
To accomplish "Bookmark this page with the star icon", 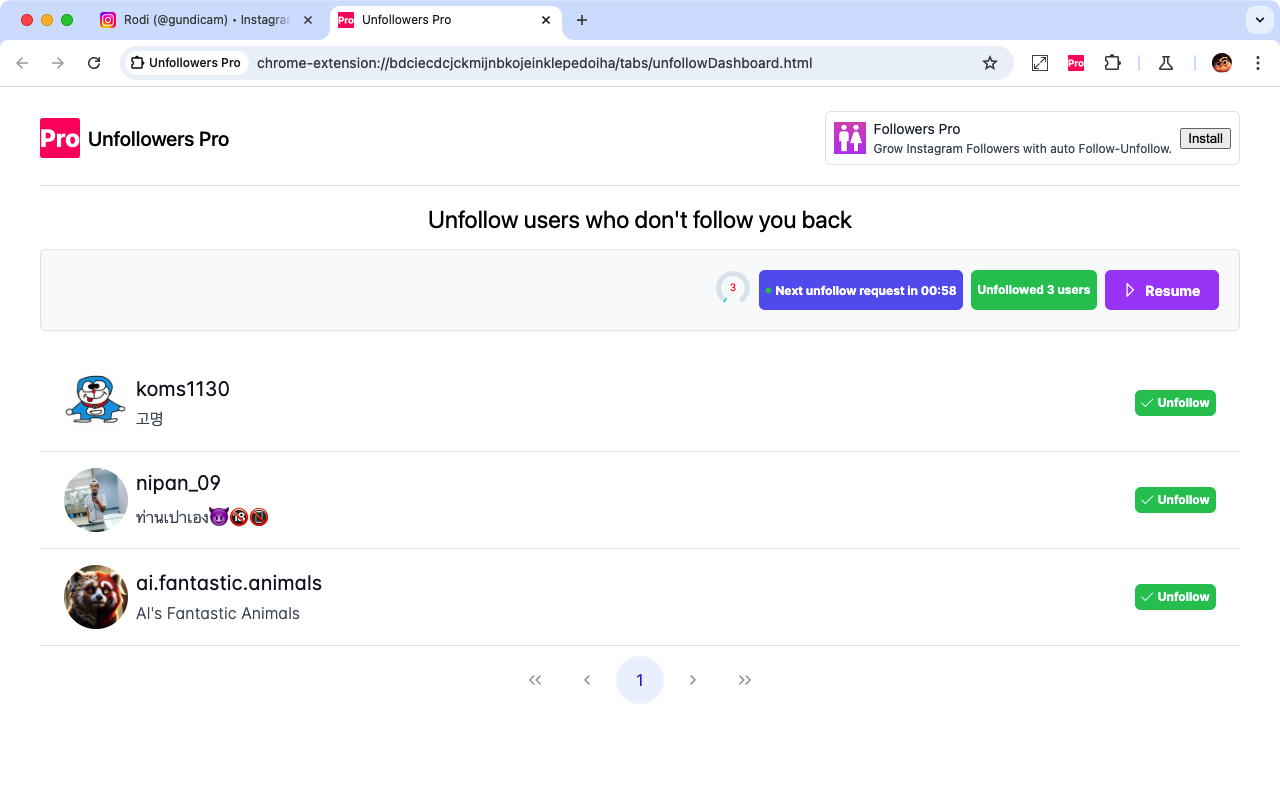I will [x=990, y=63].
